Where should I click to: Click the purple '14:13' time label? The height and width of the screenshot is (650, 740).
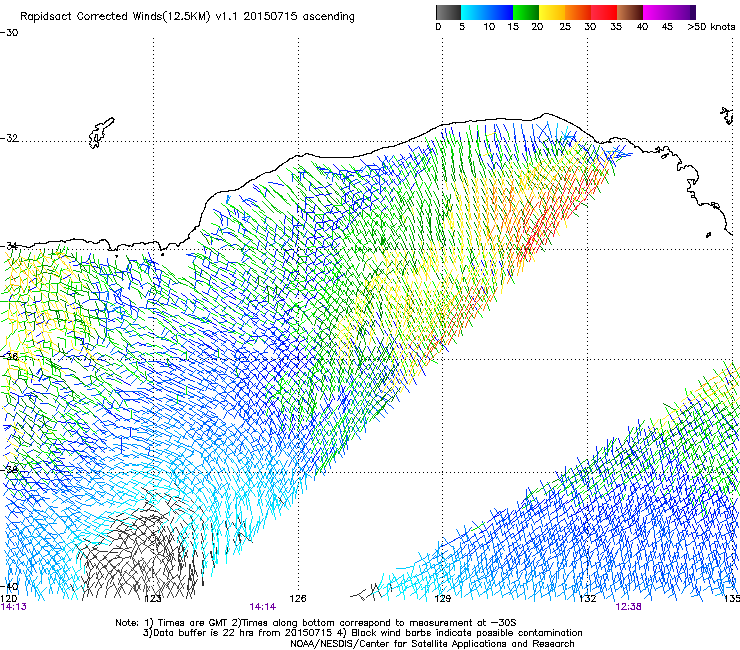click(13, 606)
